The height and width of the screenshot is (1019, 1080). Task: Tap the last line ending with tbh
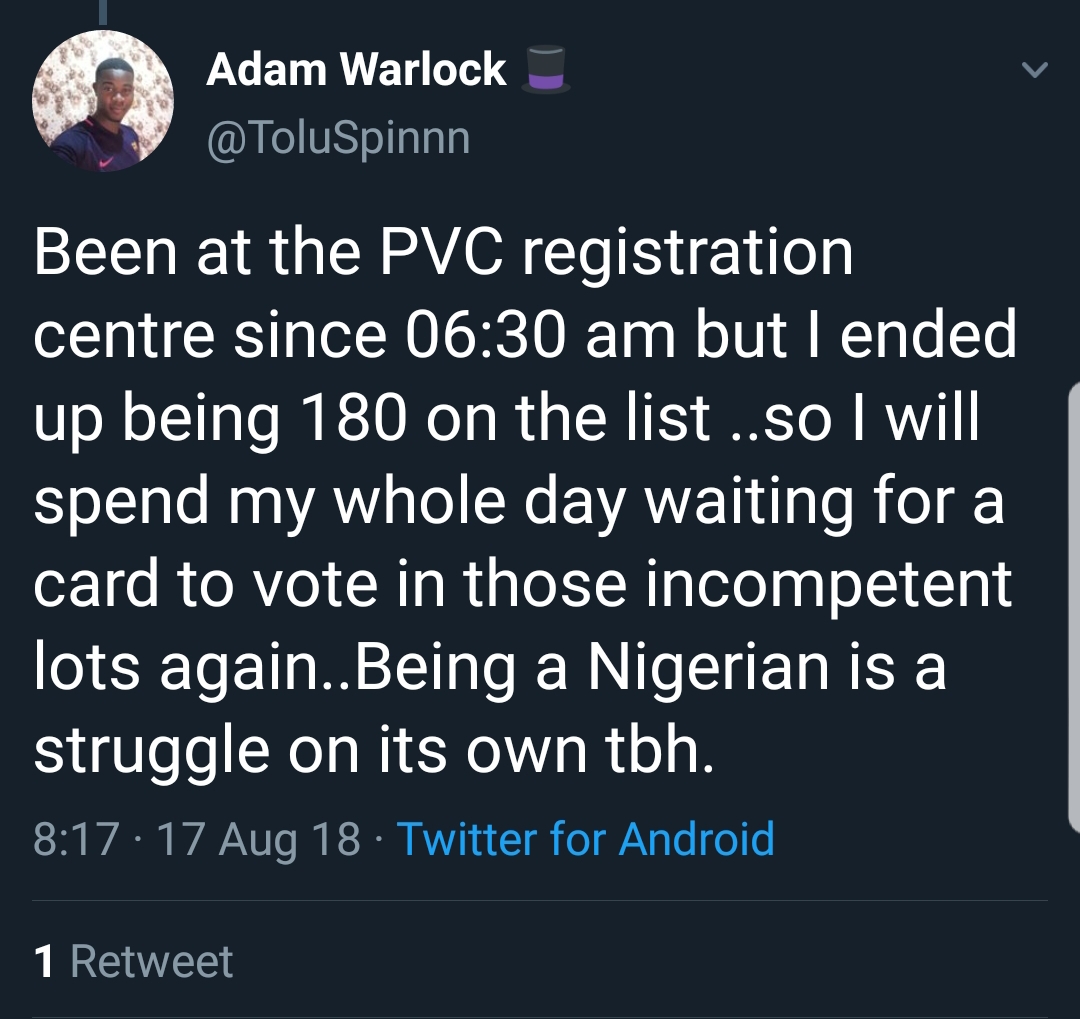pos(373,750)
